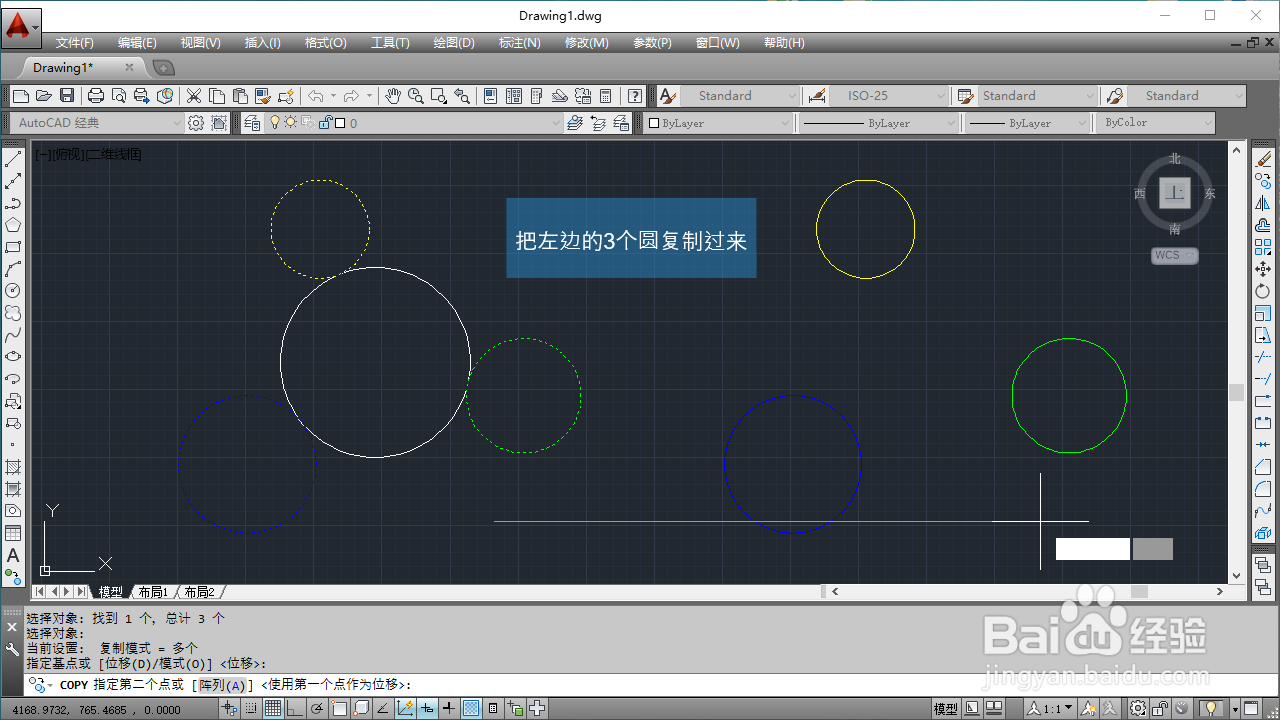The height and width of the screenshot is (720, 1280).
Task: Open the AutoCAD 经典 workspace dropdown
Action: [x=177, y=123]
